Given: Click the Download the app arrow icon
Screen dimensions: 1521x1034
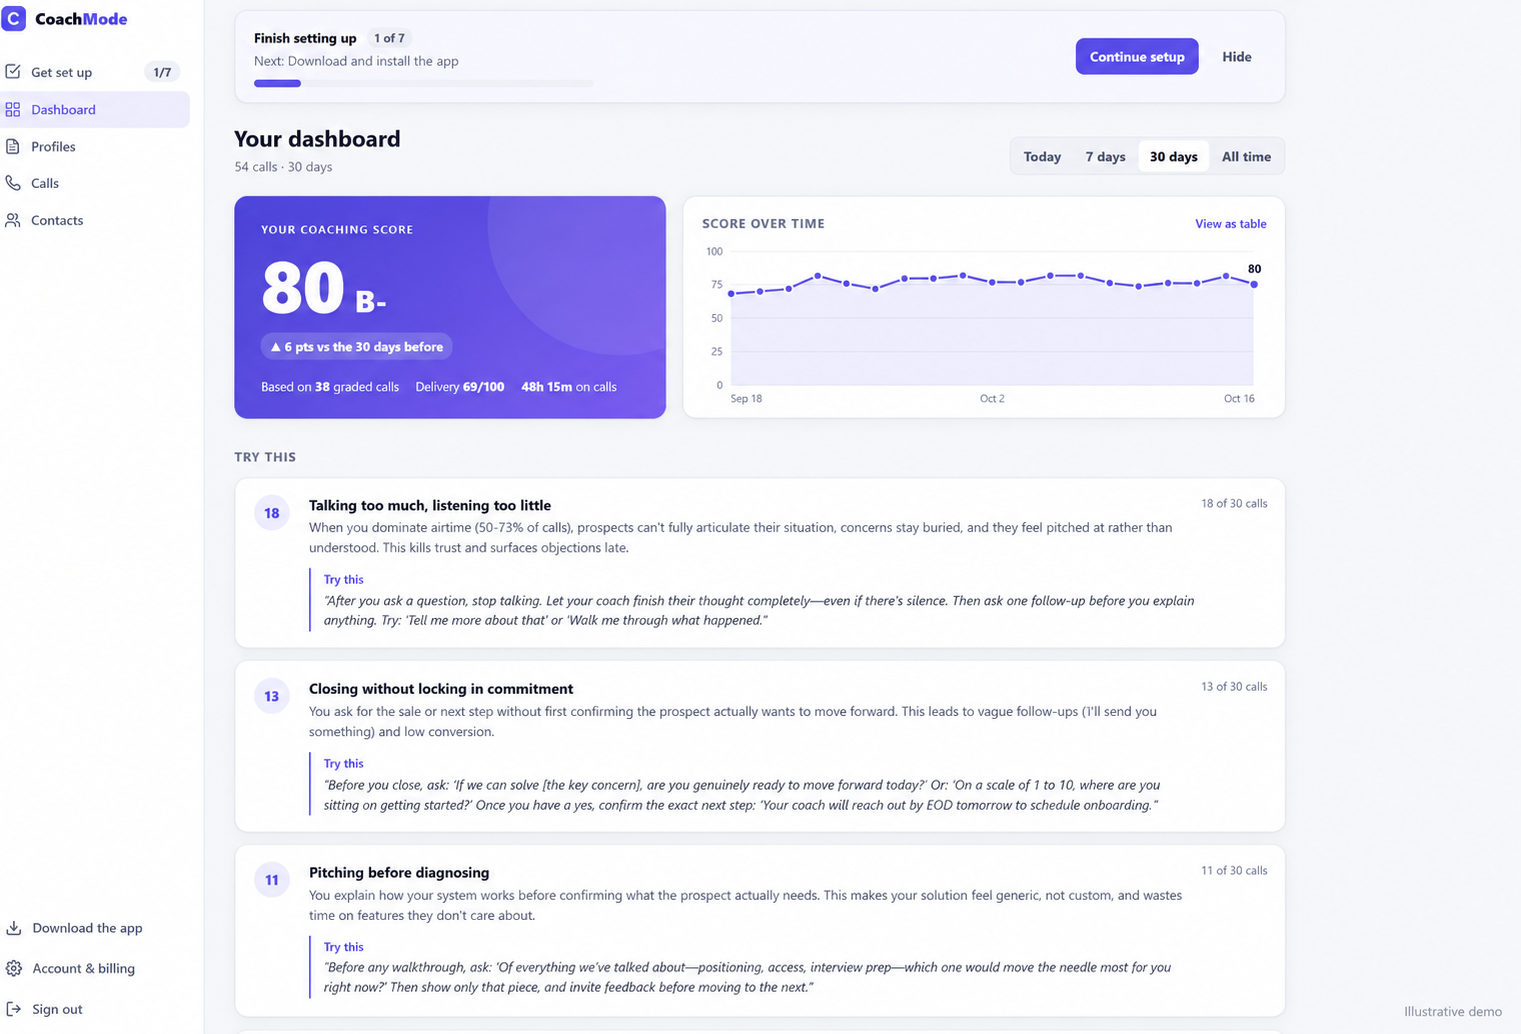Looking at the screenshot, I should [14, 928].
